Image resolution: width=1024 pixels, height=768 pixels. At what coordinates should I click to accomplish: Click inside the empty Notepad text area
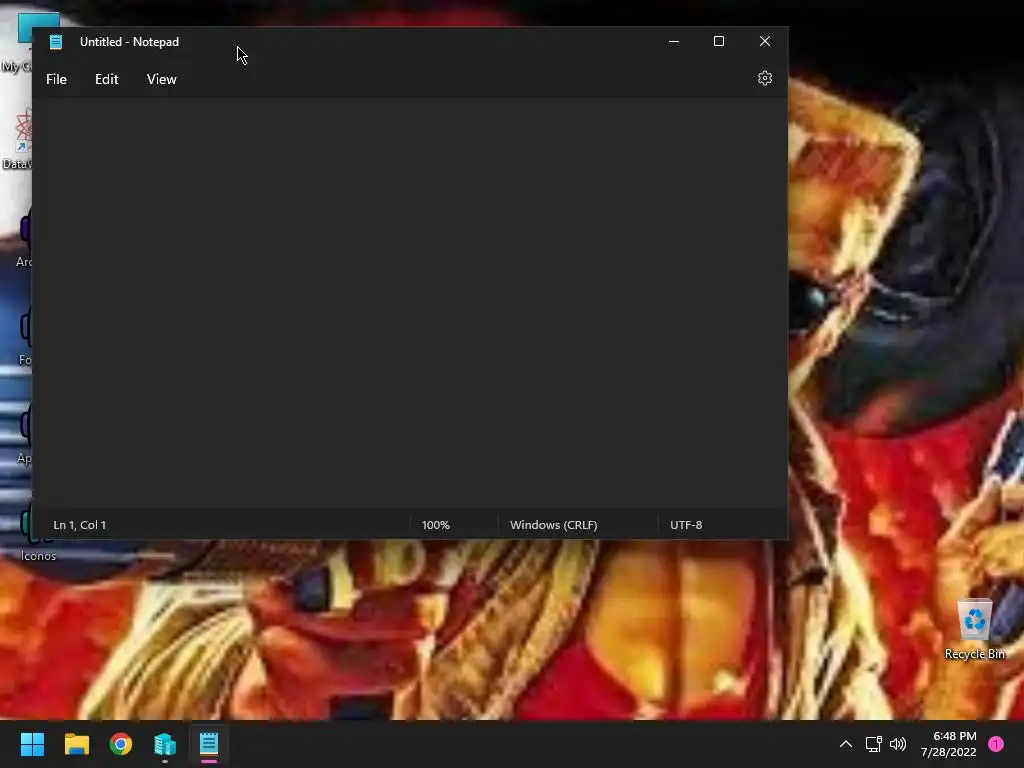(x=409, y=304)
